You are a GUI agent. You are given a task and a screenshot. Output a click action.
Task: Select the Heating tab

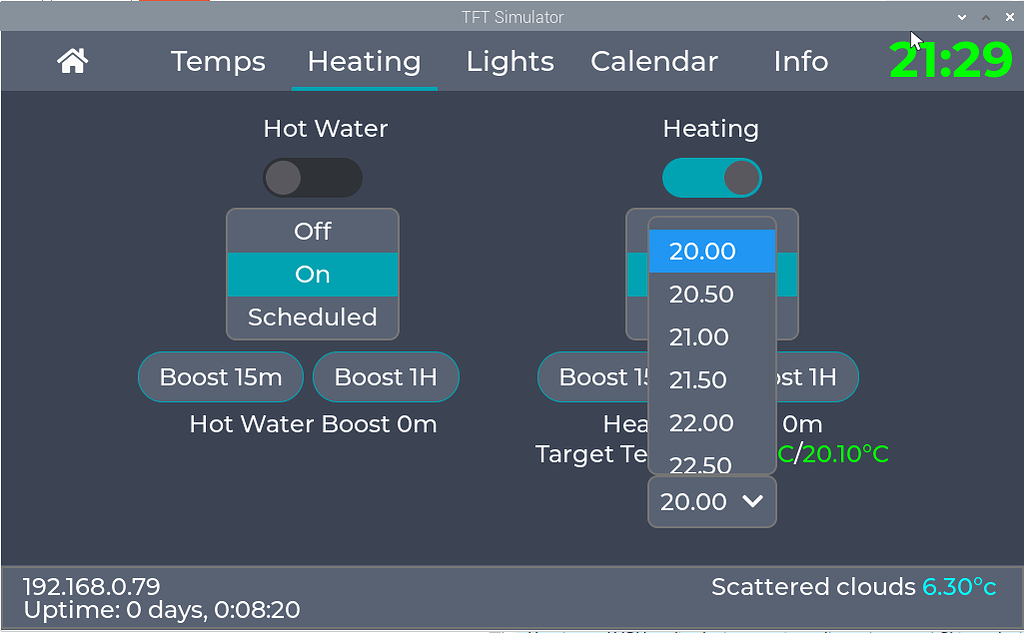(364, 61)
